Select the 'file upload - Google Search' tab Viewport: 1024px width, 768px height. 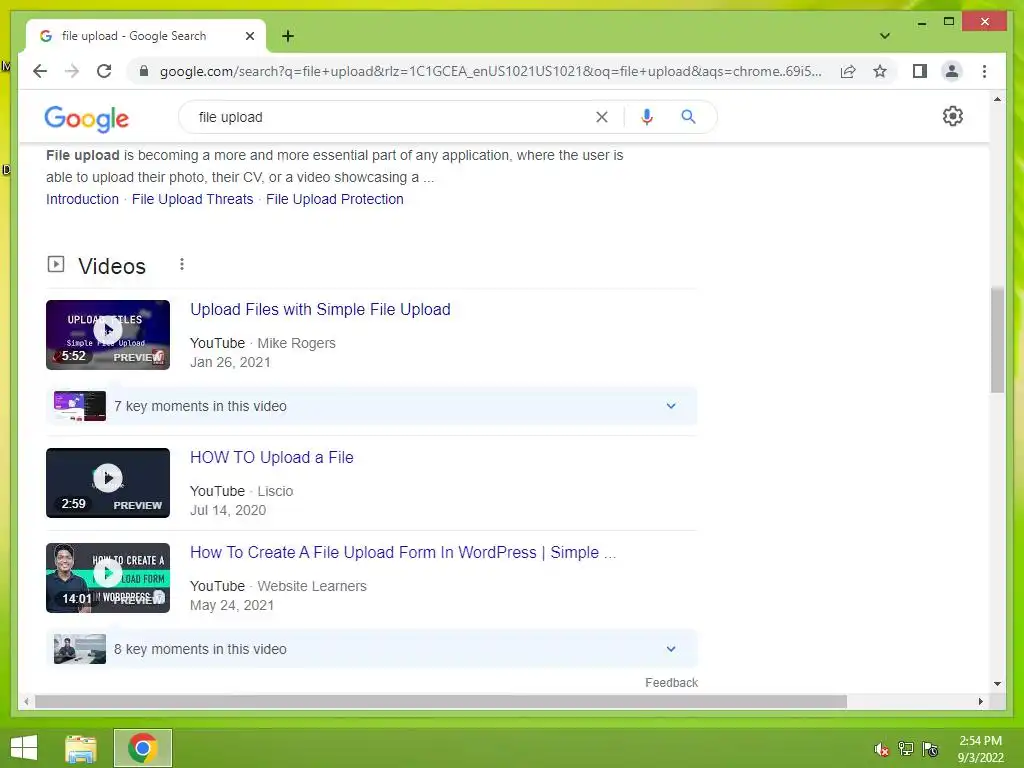(x=146, y=36)
